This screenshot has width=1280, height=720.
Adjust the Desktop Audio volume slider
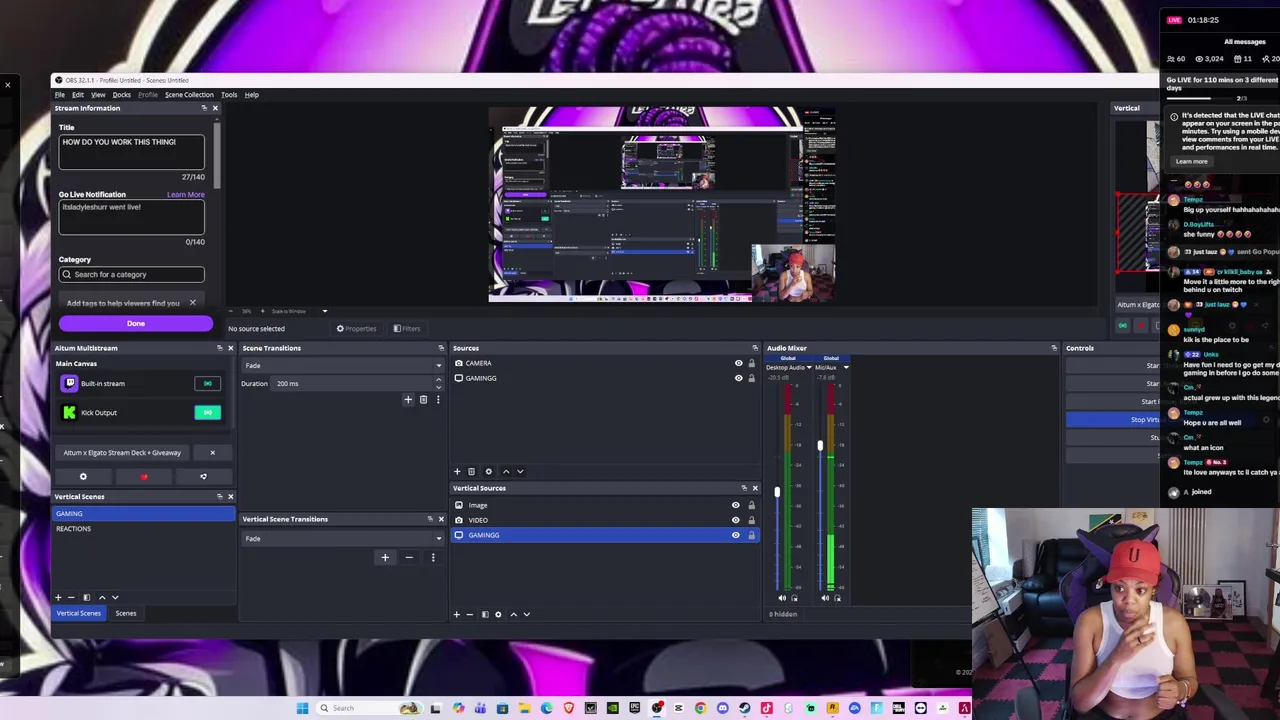[x=777, y=492]
